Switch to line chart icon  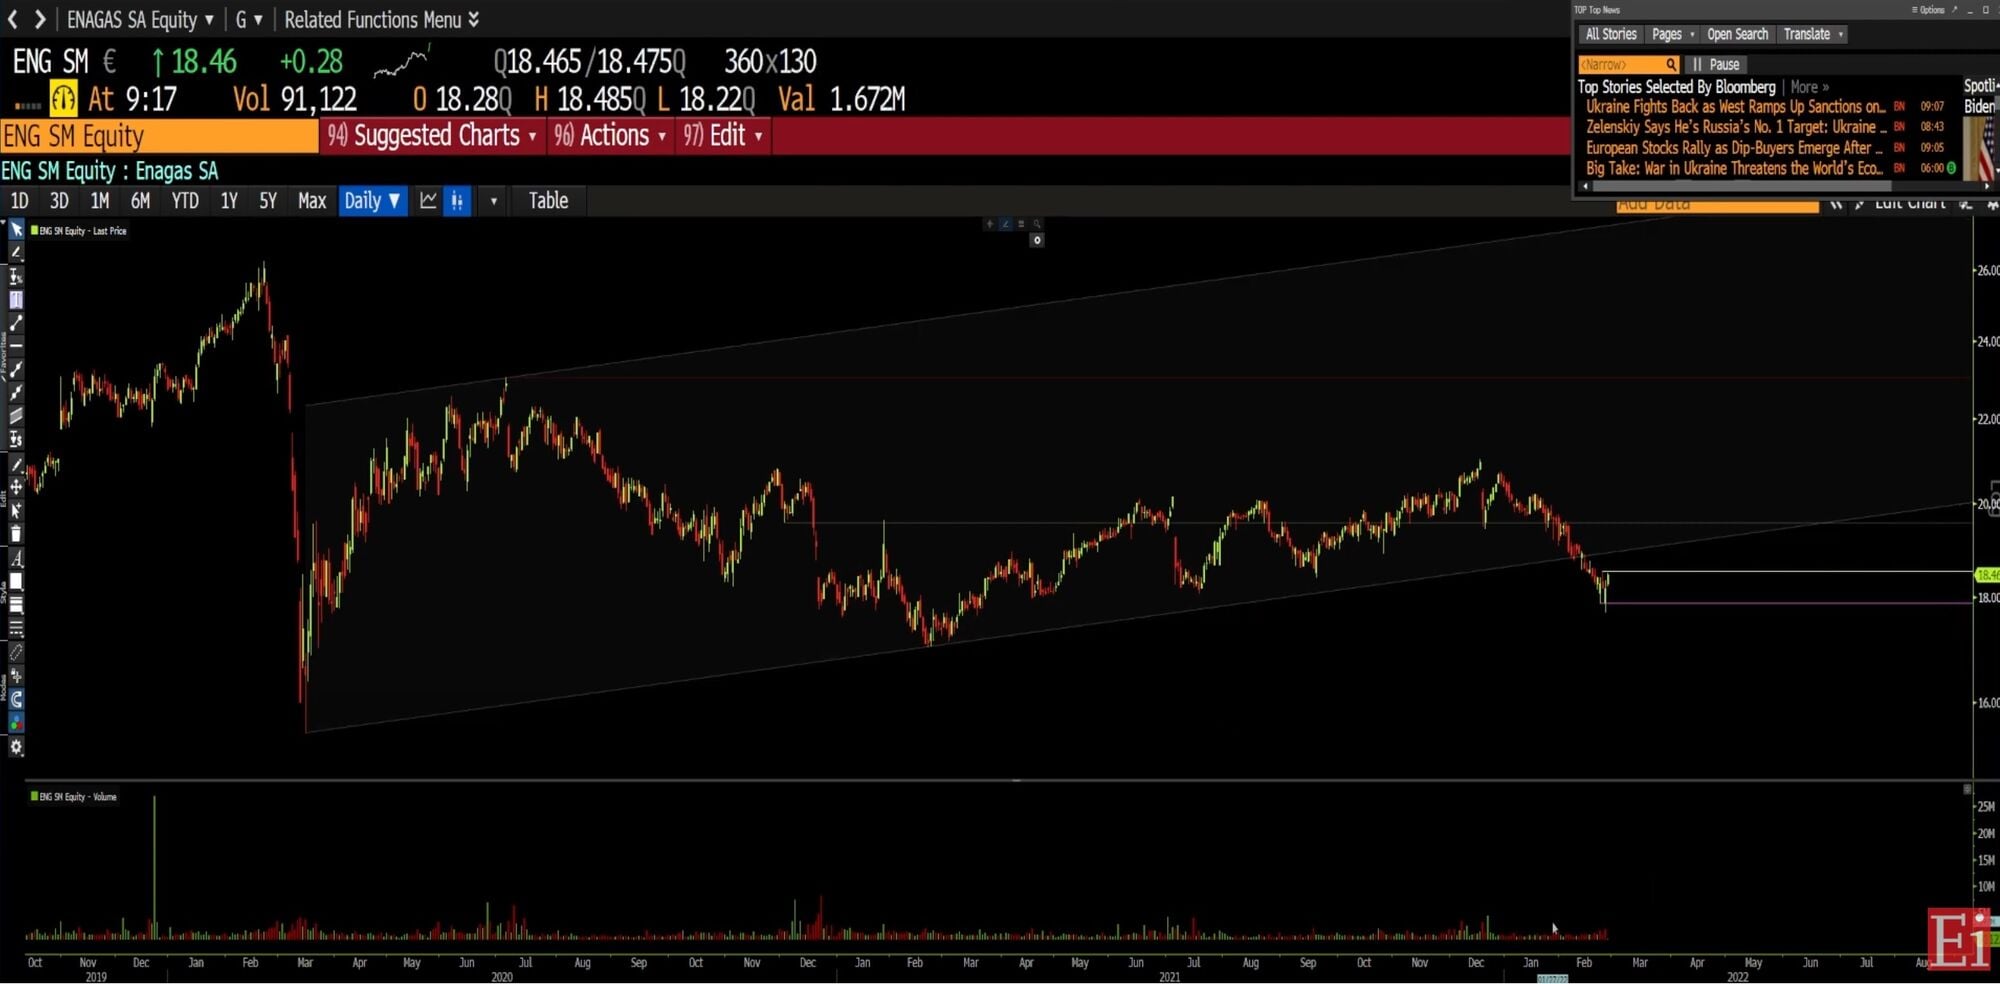[428, 201]
